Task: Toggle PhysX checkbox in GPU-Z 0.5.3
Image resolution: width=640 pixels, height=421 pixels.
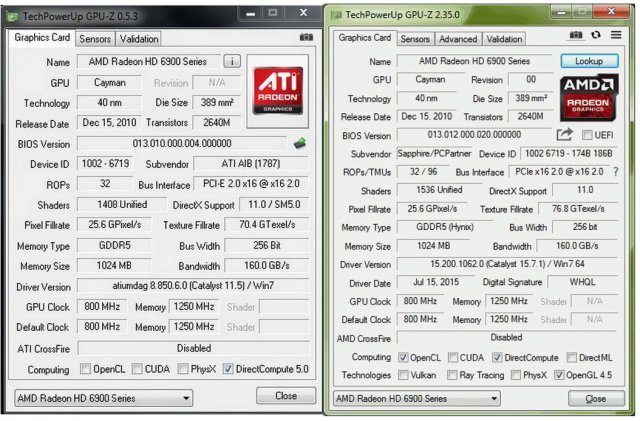Action: (x=183, y=369)
